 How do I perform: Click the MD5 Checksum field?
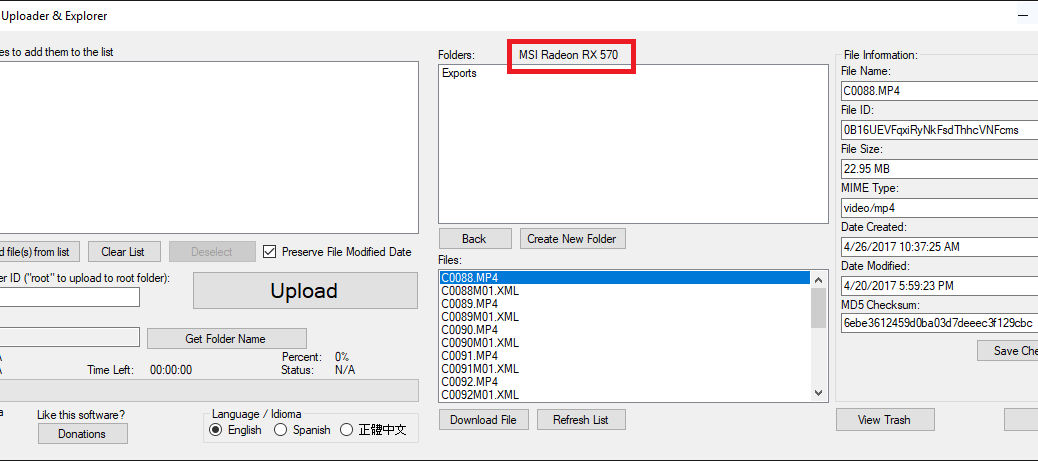(939, 323)
